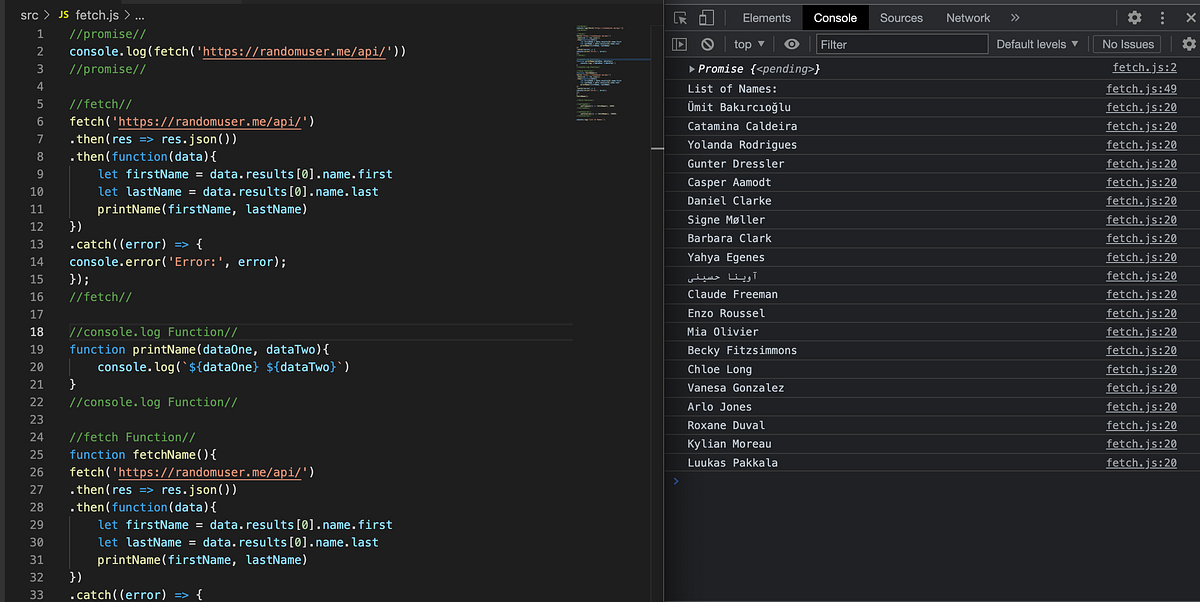1200x602 pixels.
Task: Click the No Issues button
Action: pos(1127,43)
